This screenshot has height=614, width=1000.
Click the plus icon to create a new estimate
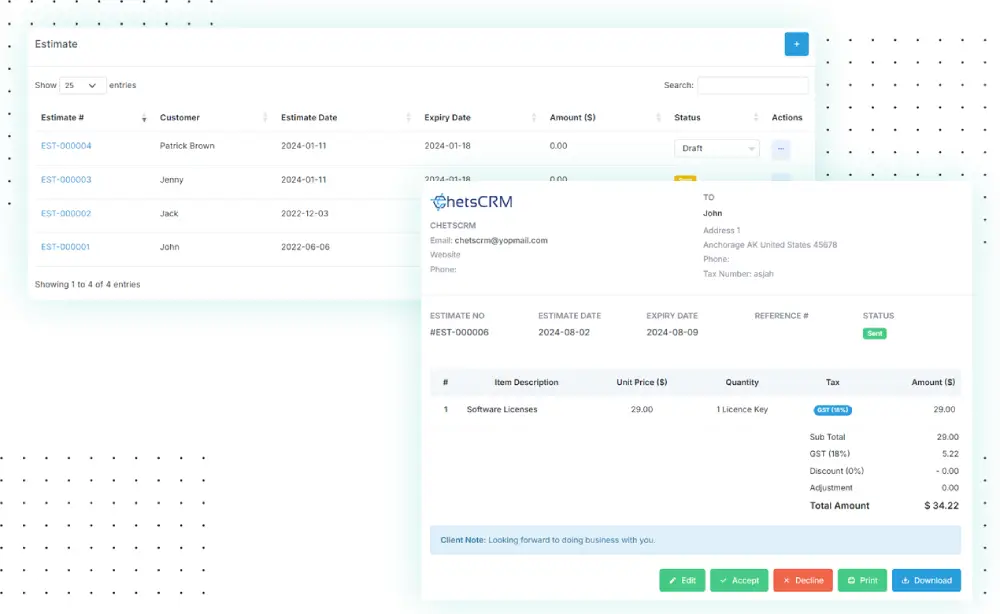click(796, 44)
